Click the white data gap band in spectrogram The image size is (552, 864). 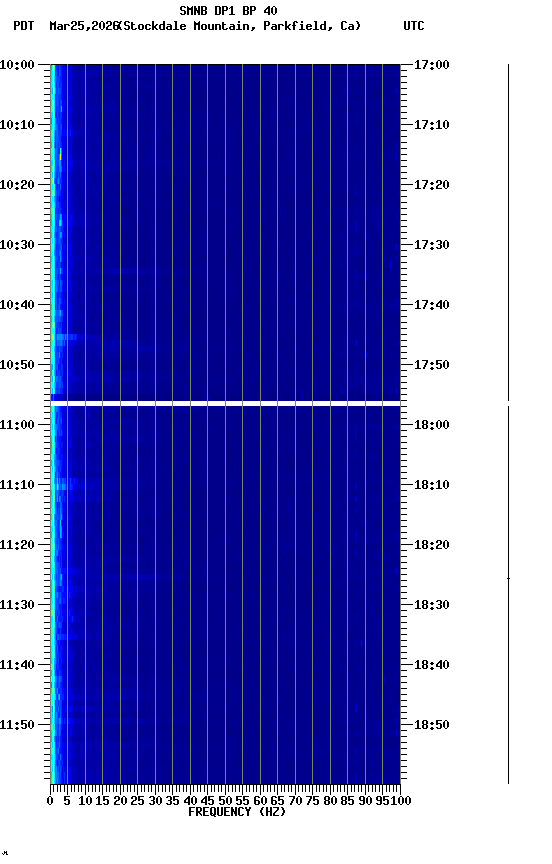(x=225, y=404)
